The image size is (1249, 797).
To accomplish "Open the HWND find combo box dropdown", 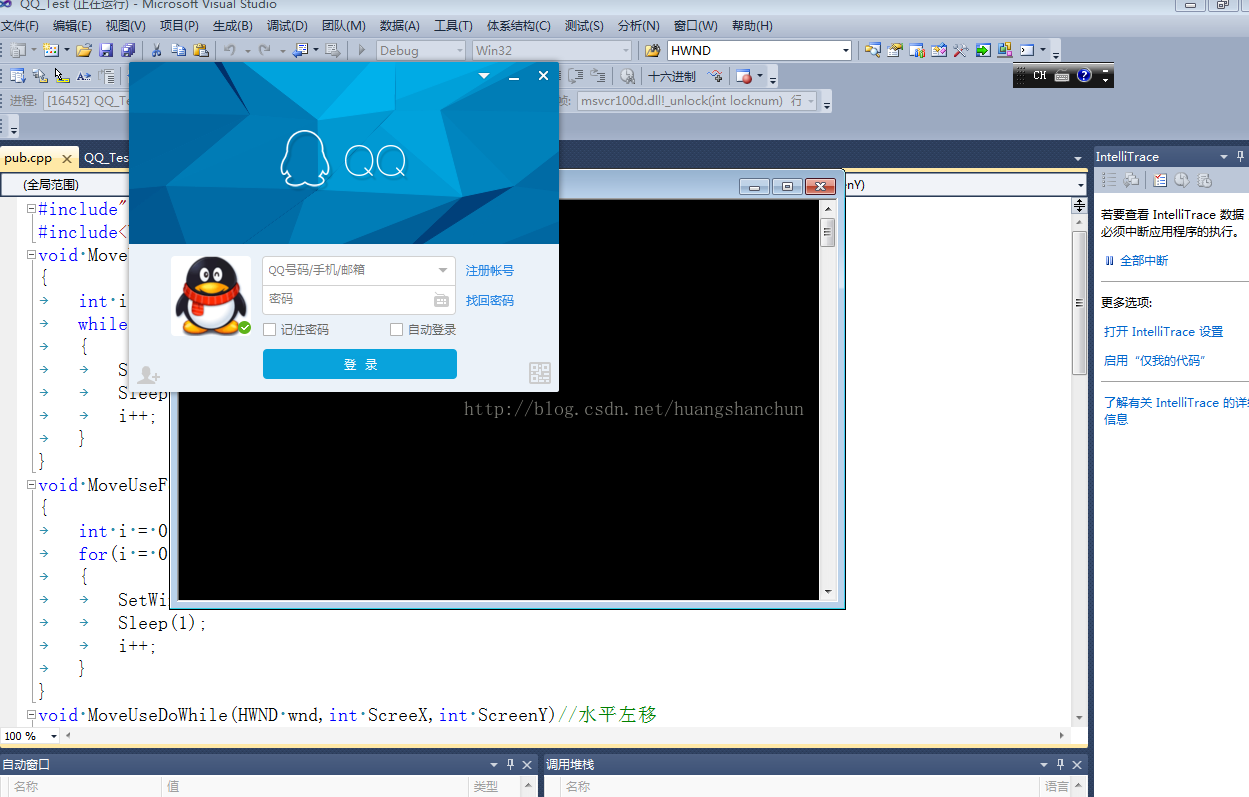I will (846, 50).
